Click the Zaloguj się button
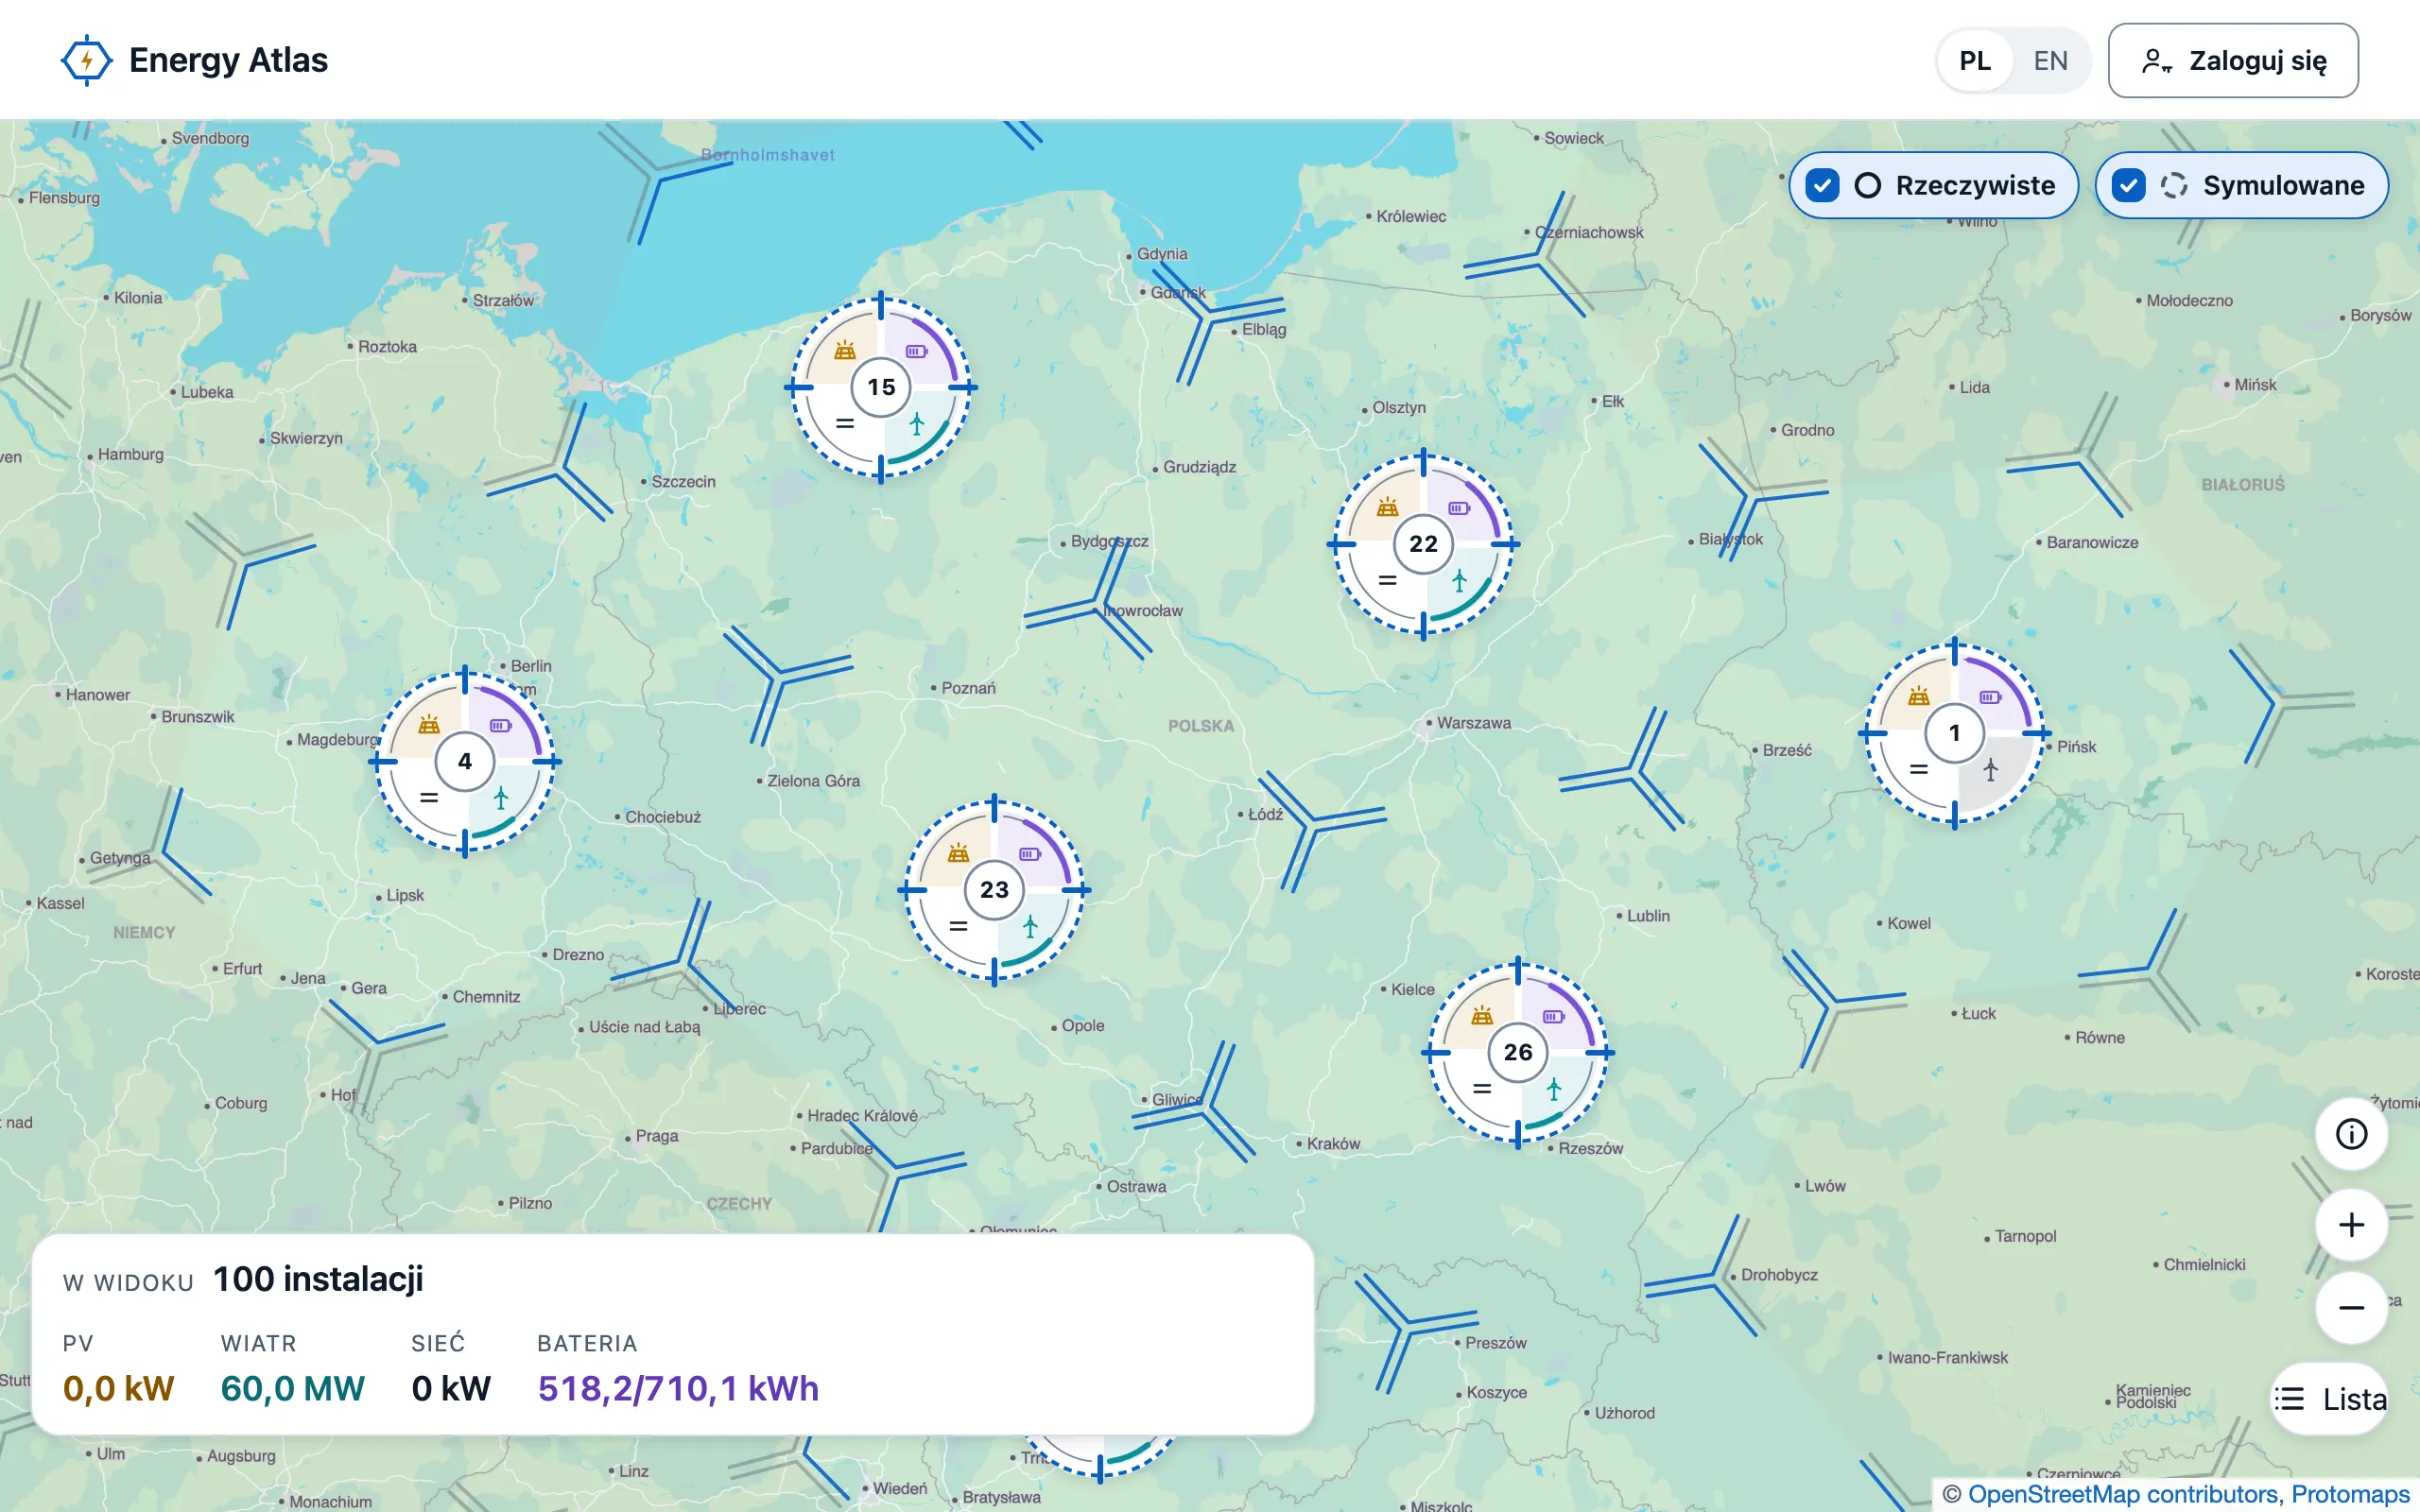Viewport: 2420px width, 1512px height. 2233,61
